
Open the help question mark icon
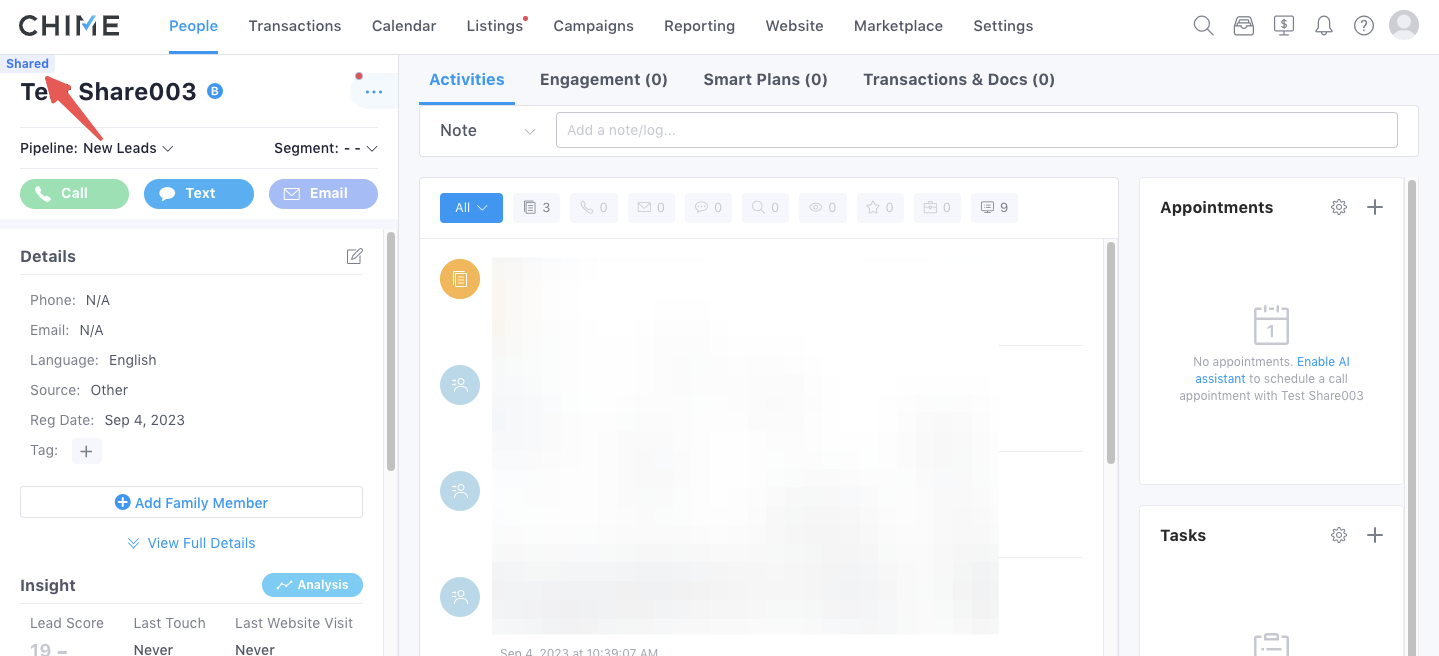click(x=1364, y=26)
